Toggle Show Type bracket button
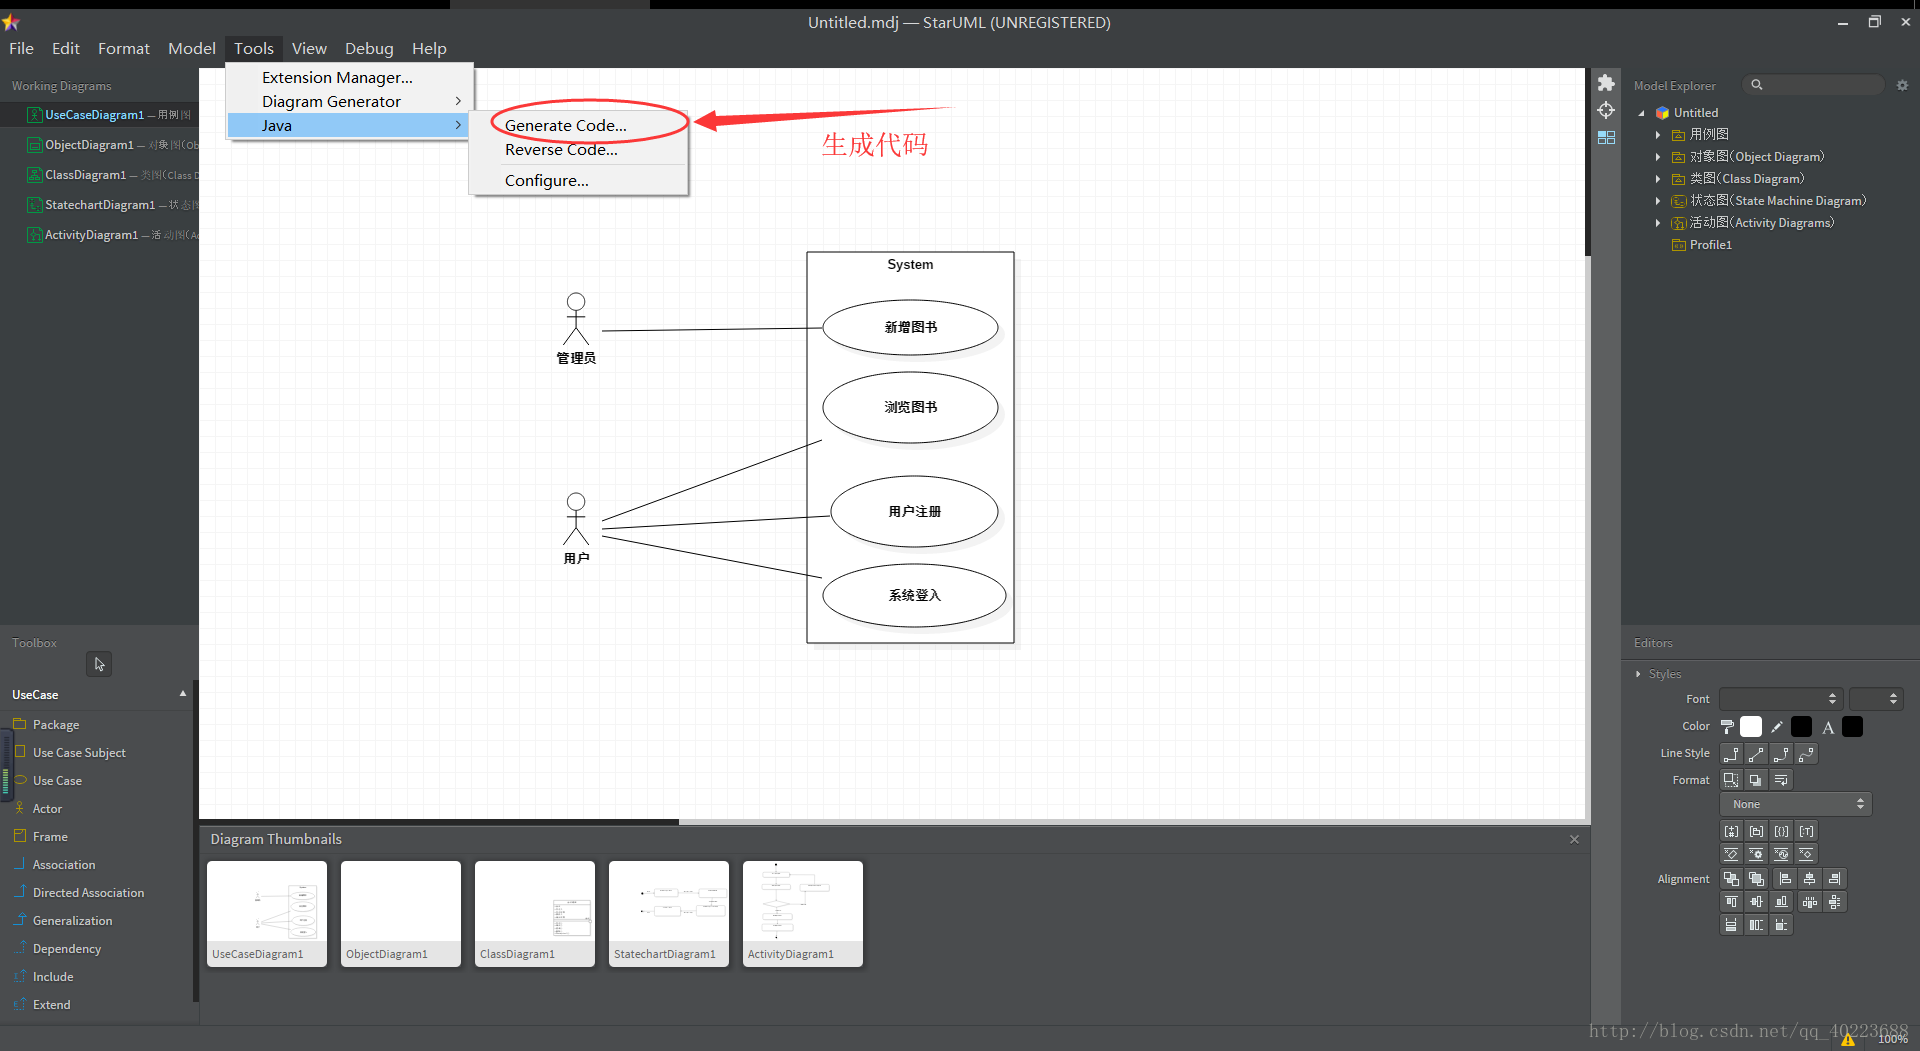1920x1051 pixels. 1806,831
